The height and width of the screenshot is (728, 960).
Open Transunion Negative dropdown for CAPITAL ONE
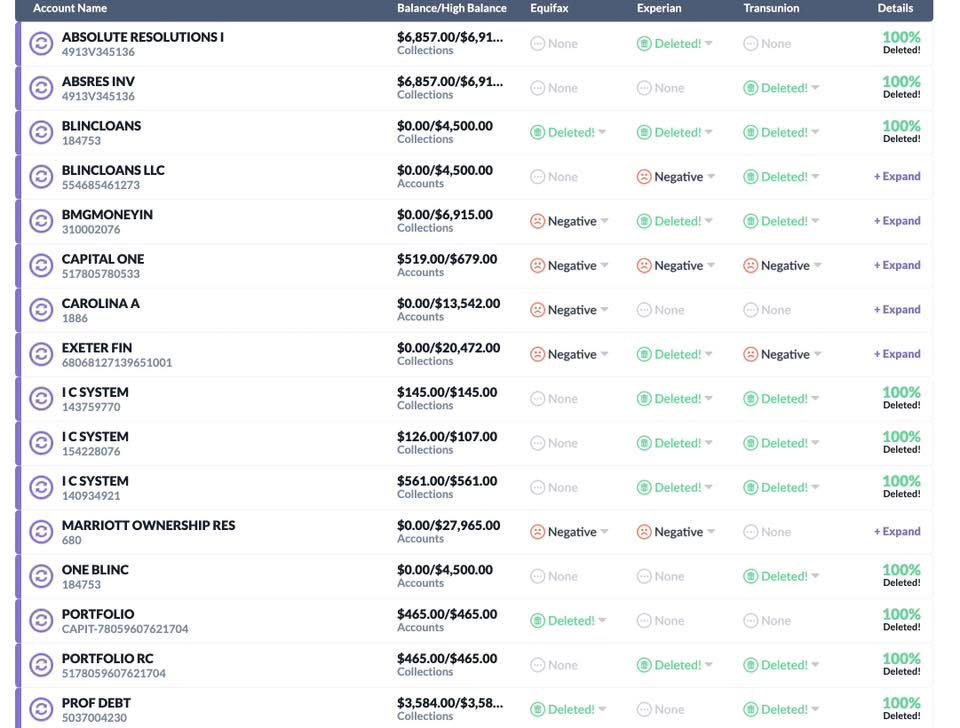pos(818,266)
